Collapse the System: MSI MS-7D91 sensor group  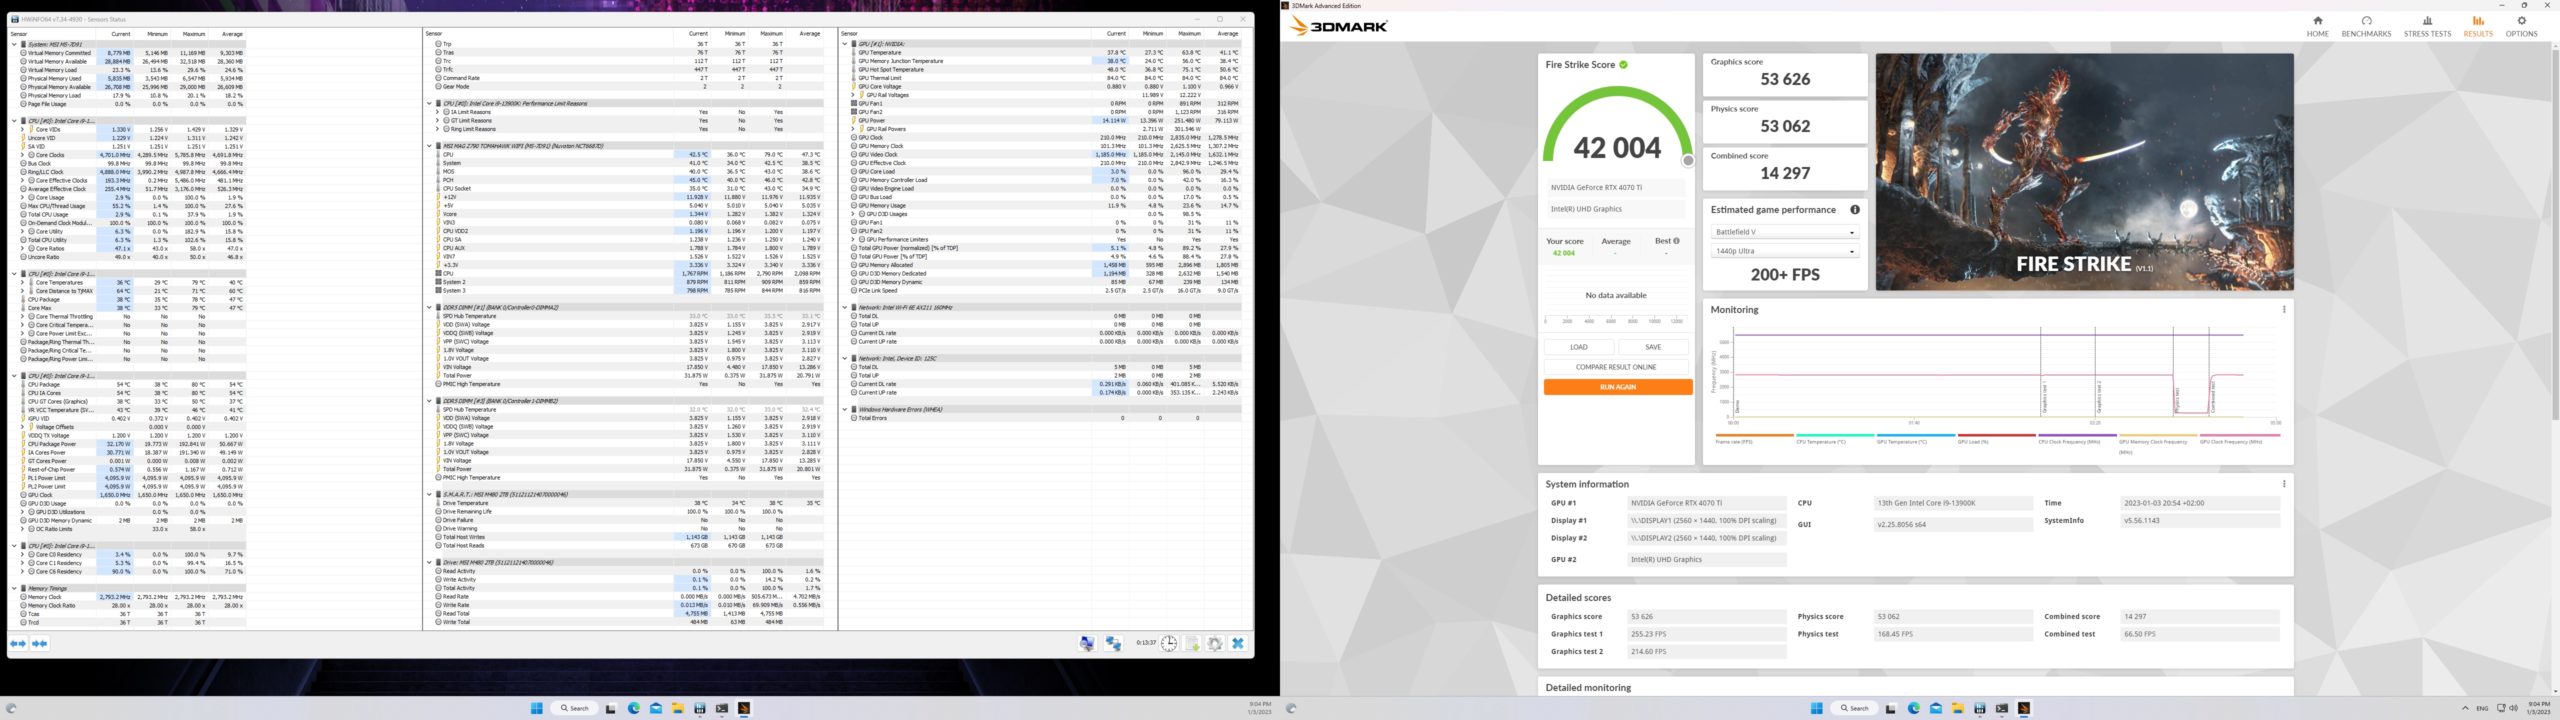15,44
